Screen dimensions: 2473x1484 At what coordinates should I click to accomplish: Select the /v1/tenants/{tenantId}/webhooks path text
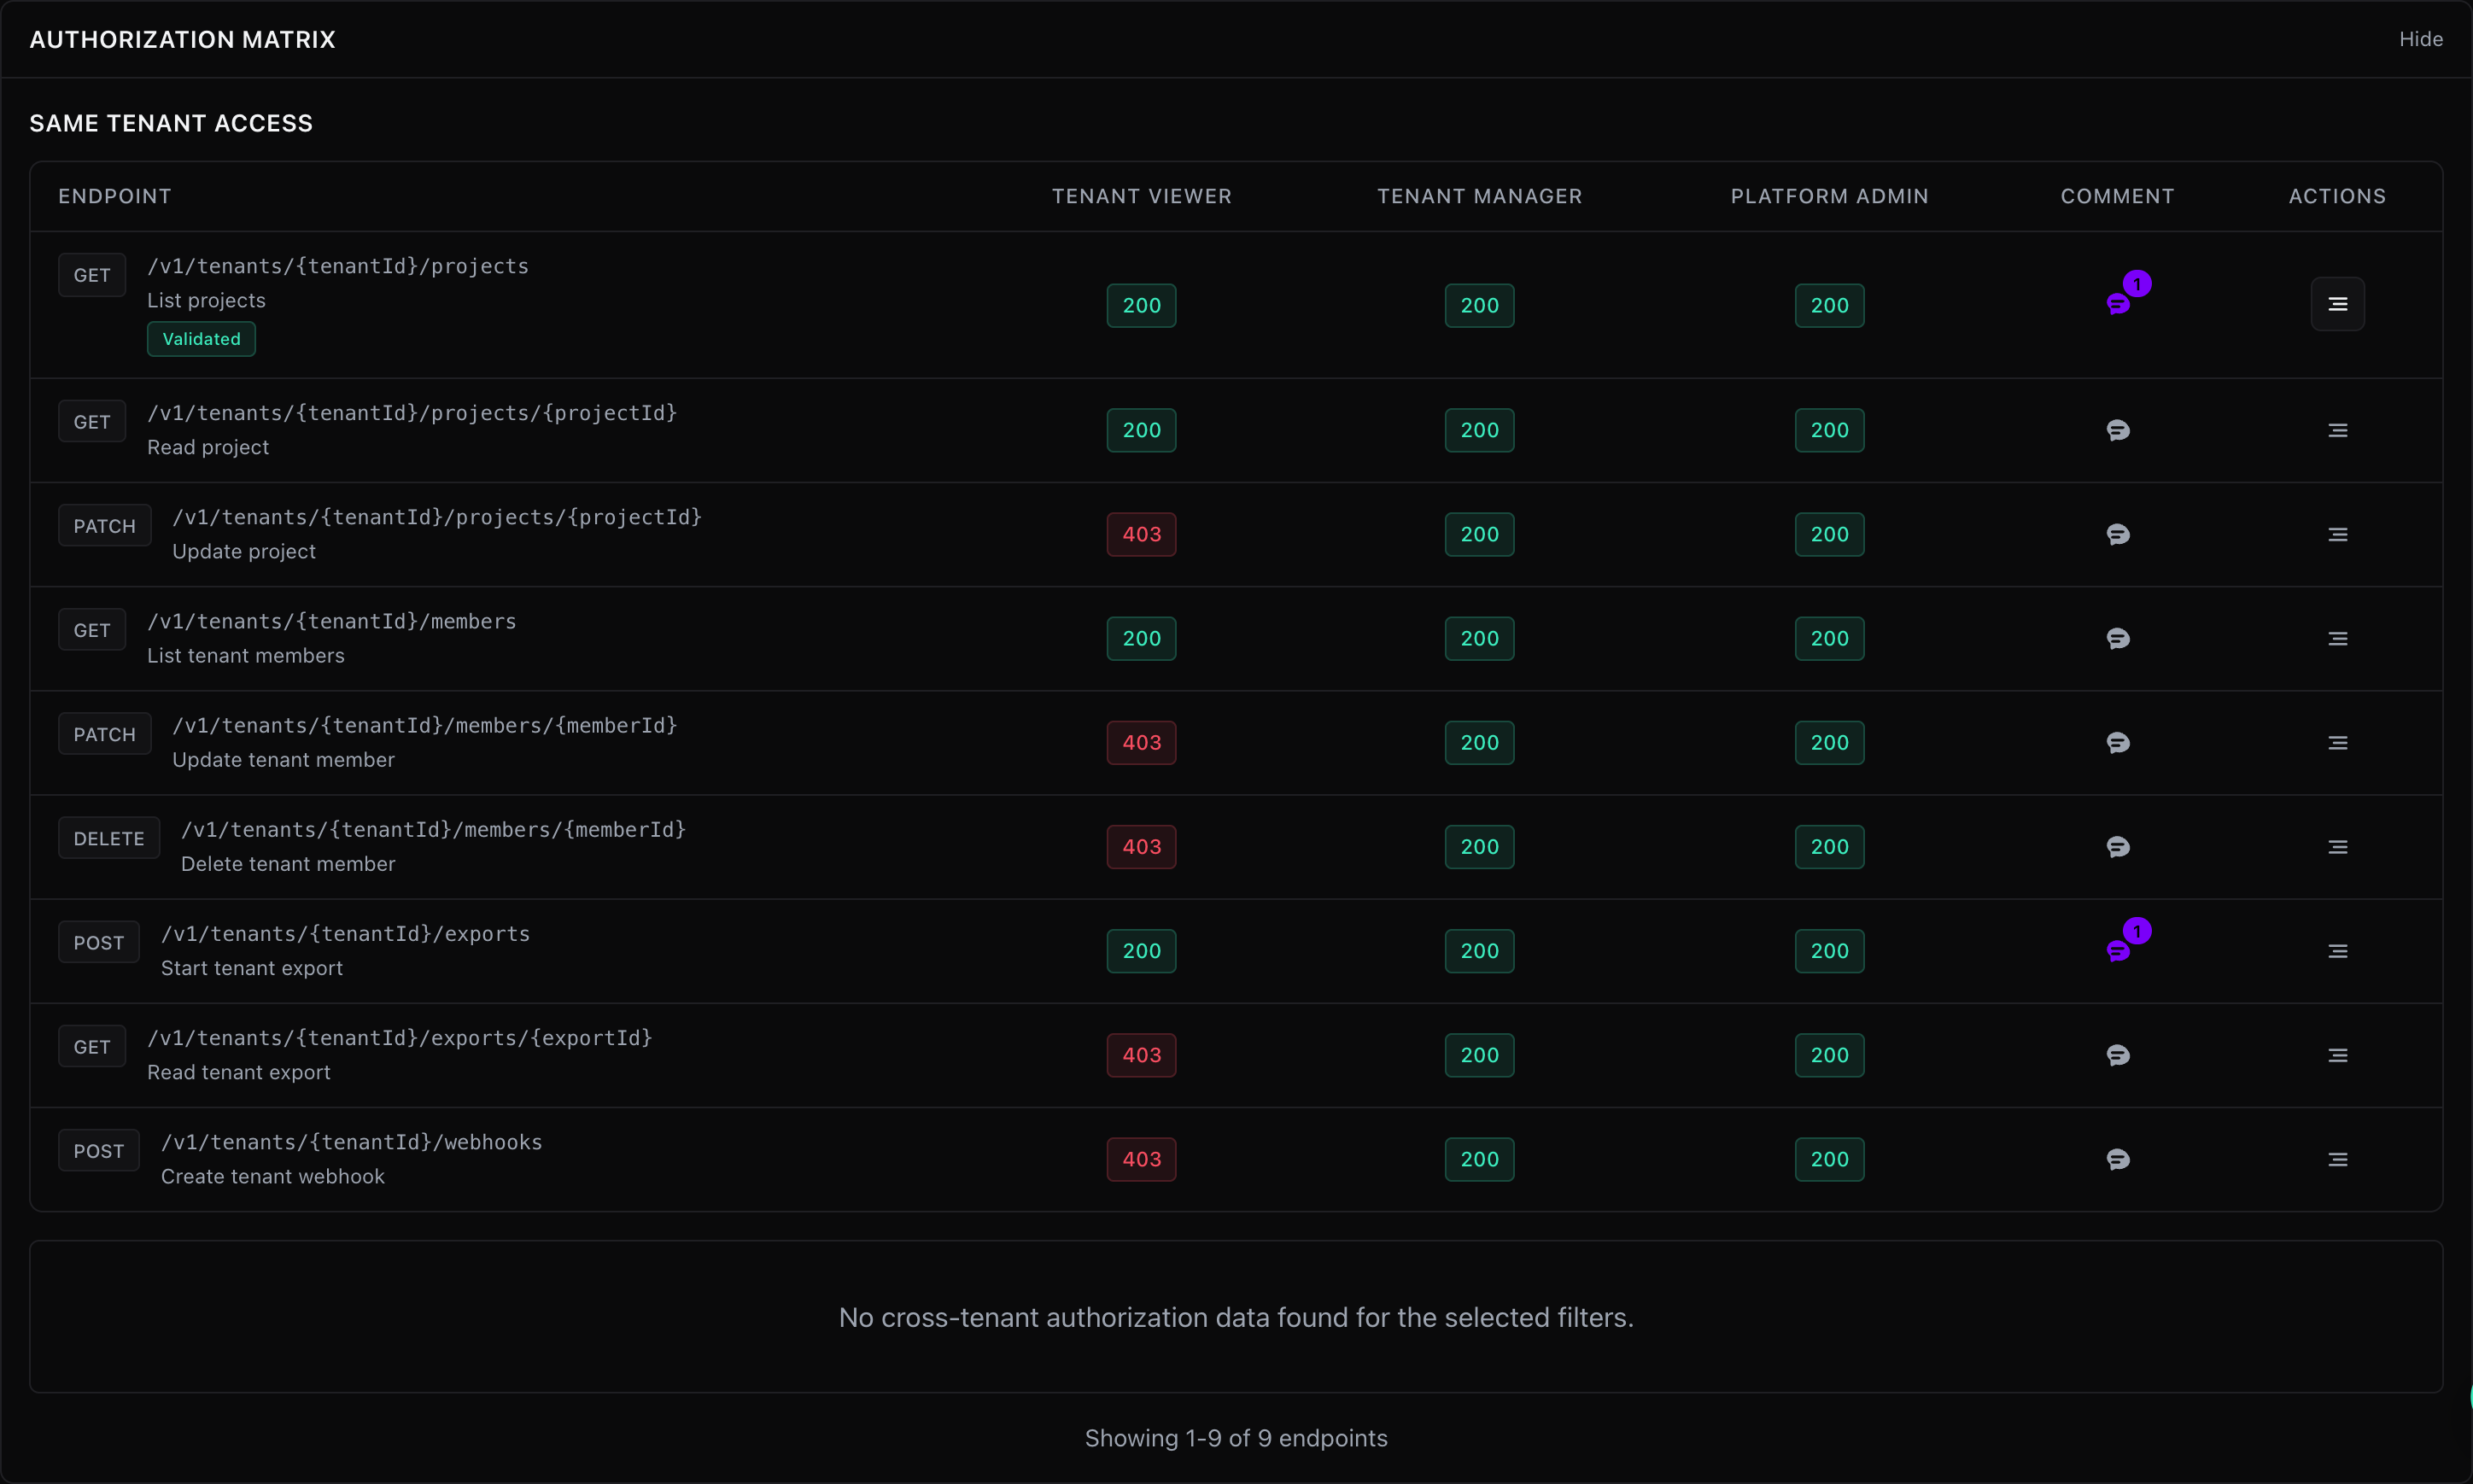click(351, 1142)
